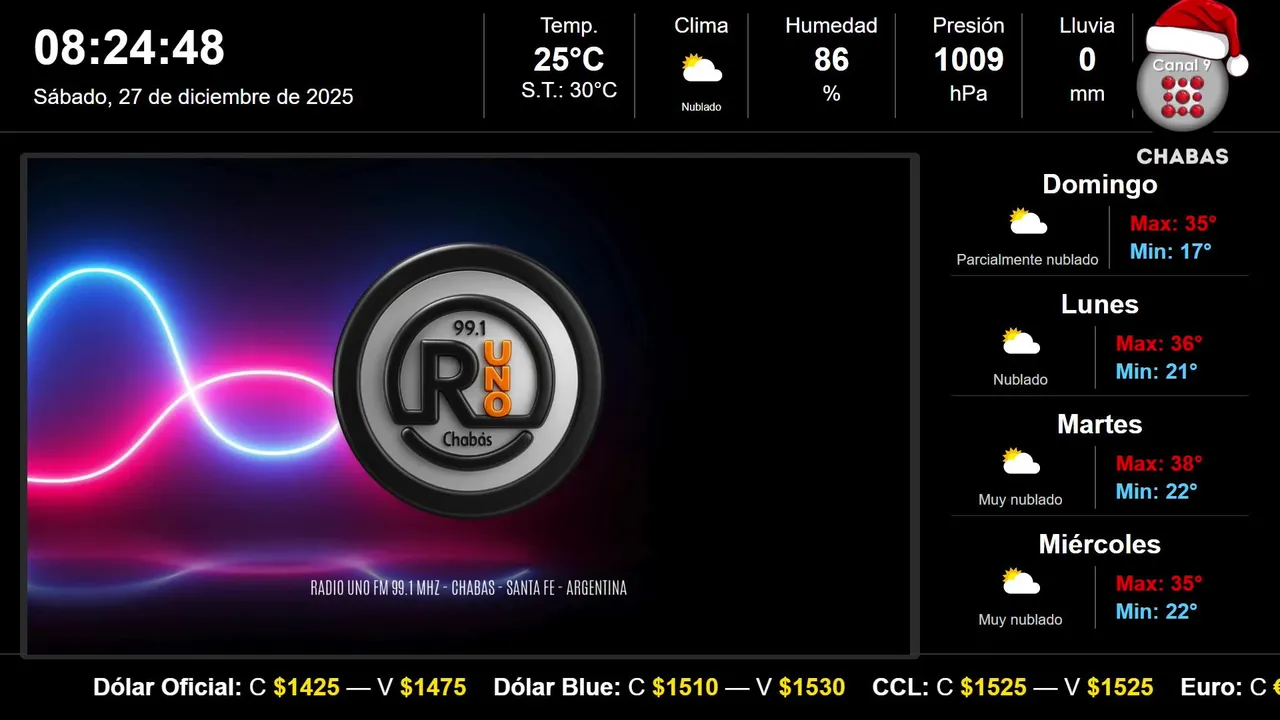The width and height of the screenshot is (1280, 720).
Task: Click the pressure value 1009
Action: tap(968, 60)
